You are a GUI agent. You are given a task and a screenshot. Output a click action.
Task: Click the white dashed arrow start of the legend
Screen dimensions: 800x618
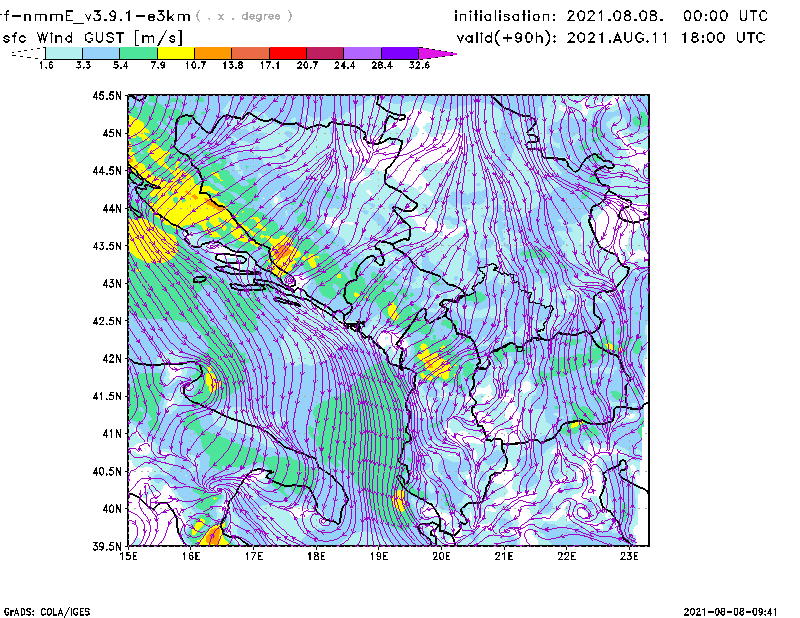(28, 53)
